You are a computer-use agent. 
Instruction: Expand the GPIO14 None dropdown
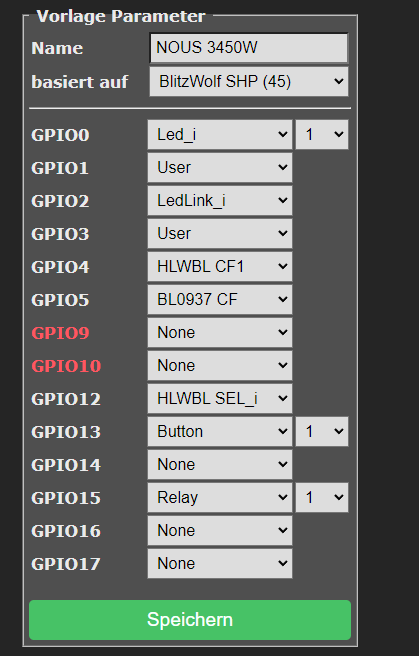click(220, 465)
